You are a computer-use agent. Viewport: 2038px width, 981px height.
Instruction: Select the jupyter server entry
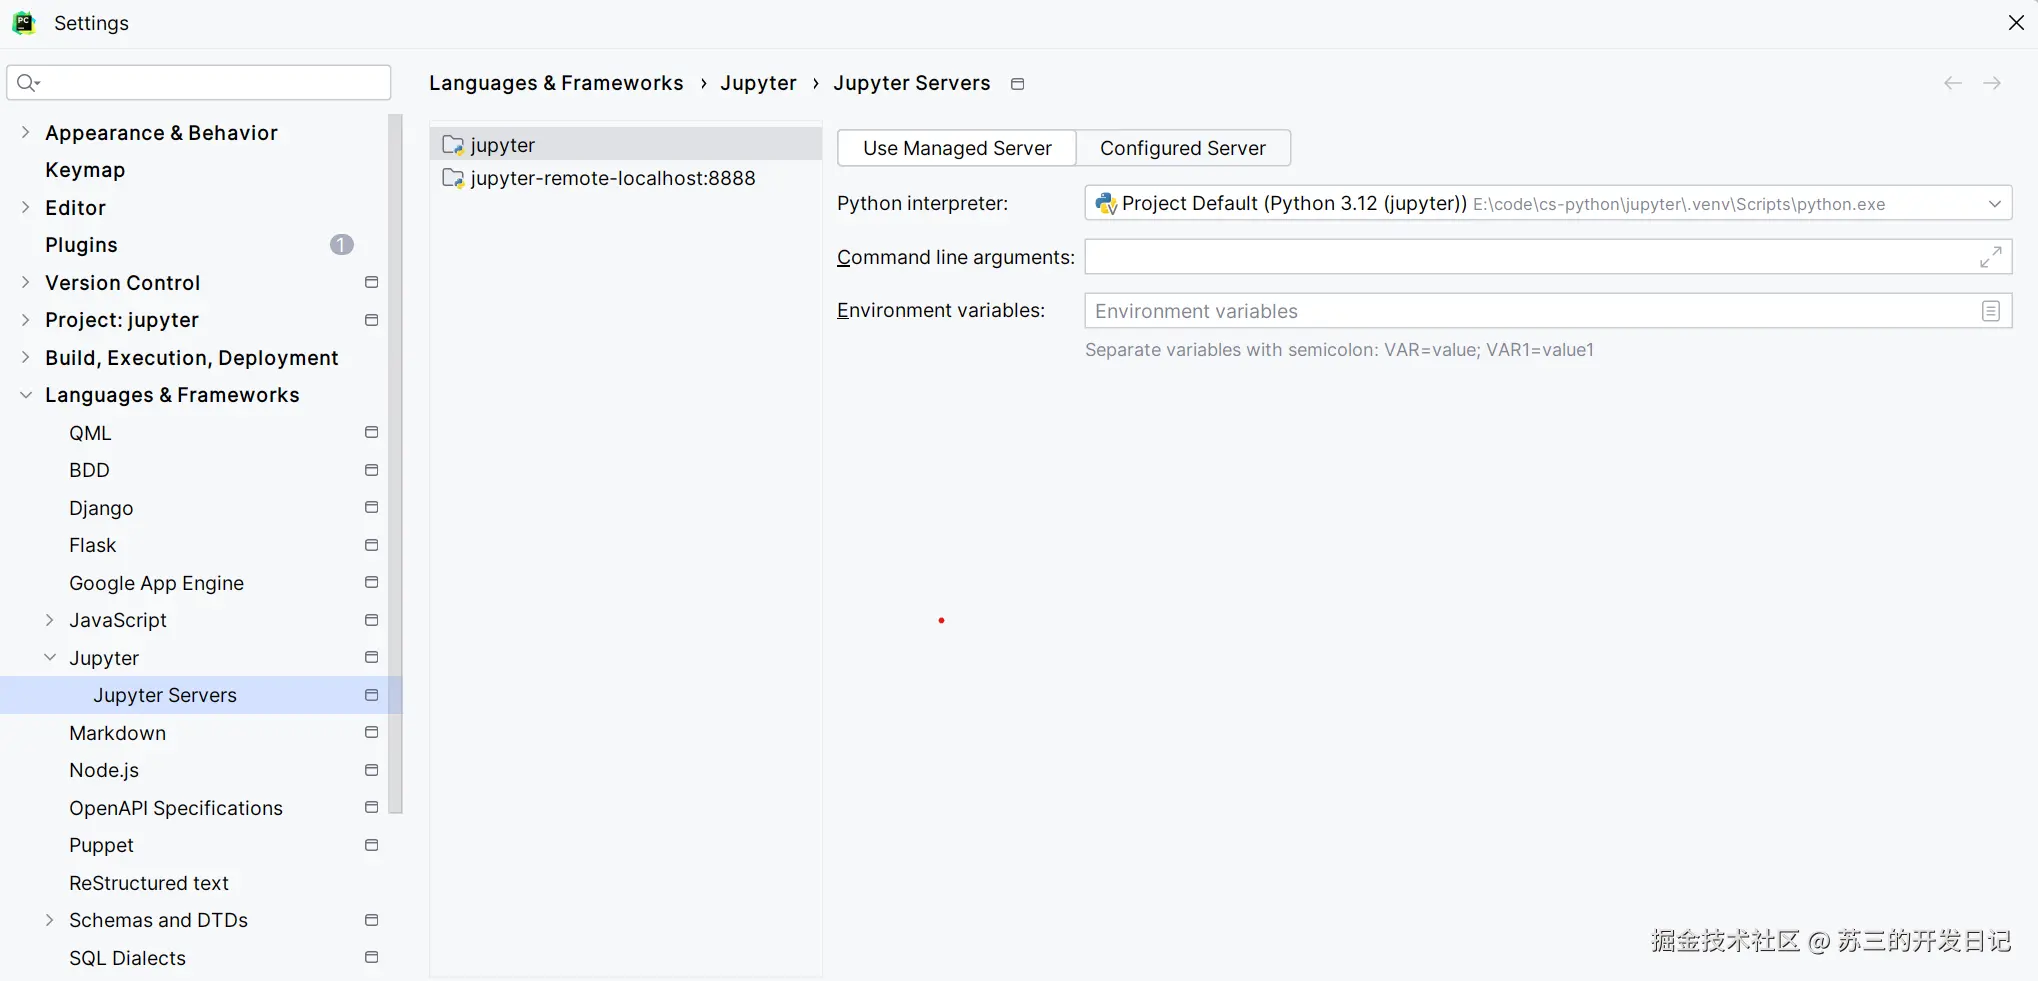(626, 145)
